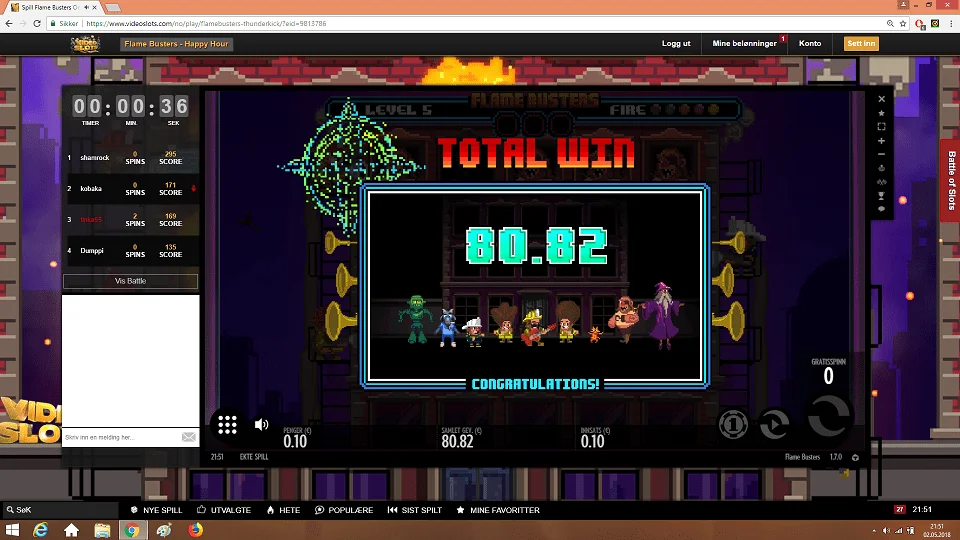Screen dimensions: 960x540
Task: Launch Internet Explorer from the taskbar
Action: tap(40, 530)
